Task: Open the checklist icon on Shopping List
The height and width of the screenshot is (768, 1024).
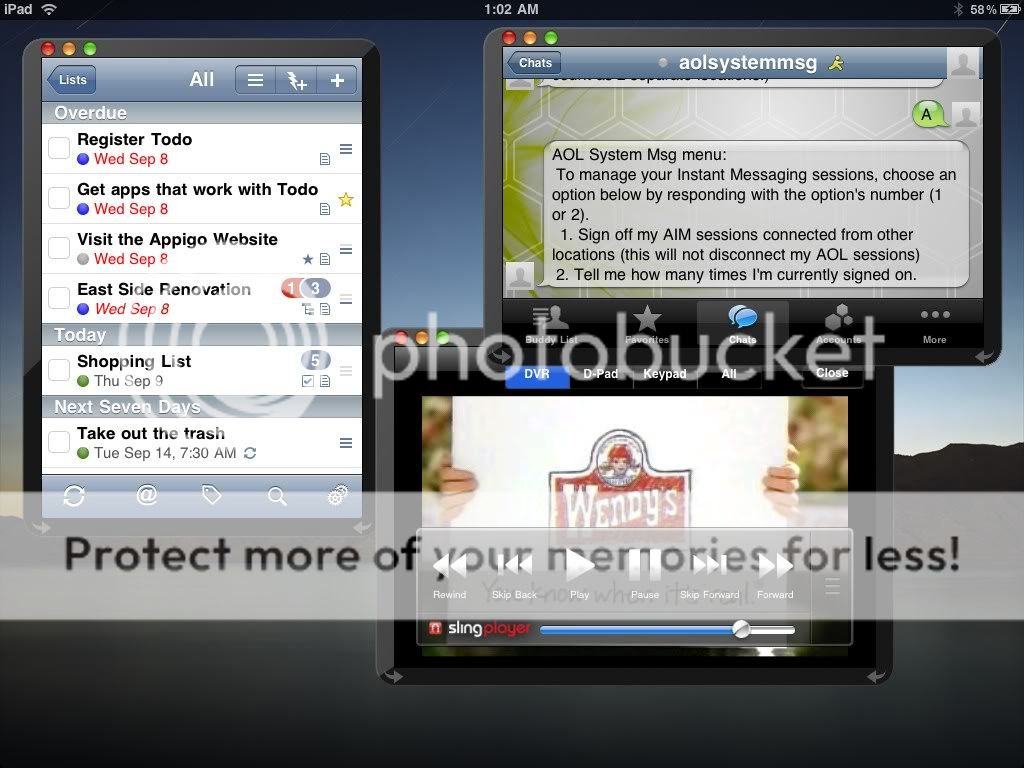Action: pos(308,381)
